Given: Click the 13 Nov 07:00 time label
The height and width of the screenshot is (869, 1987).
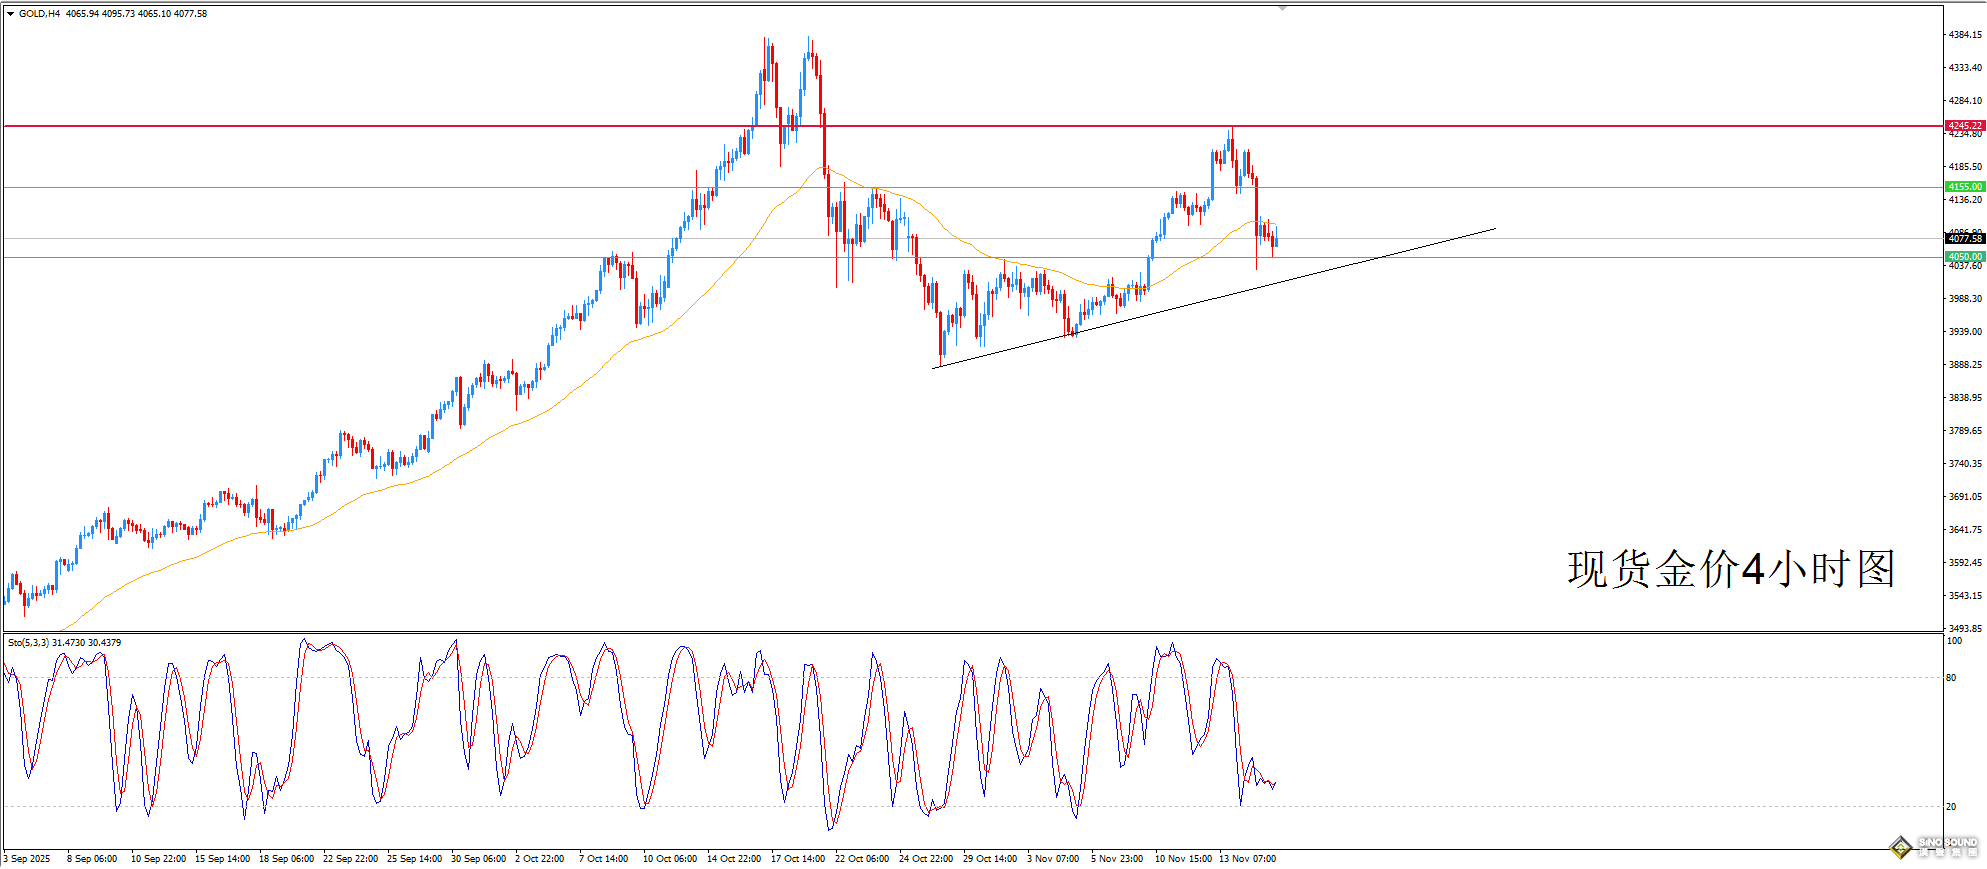Looking at the screenshot, I should 1247,858.
